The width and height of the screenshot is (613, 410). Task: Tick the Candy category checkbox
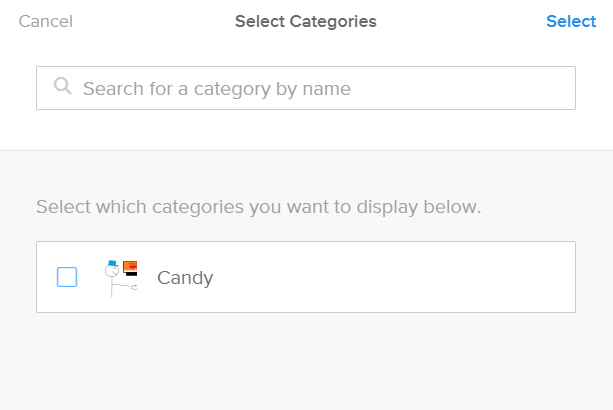(x=67, y=277)
